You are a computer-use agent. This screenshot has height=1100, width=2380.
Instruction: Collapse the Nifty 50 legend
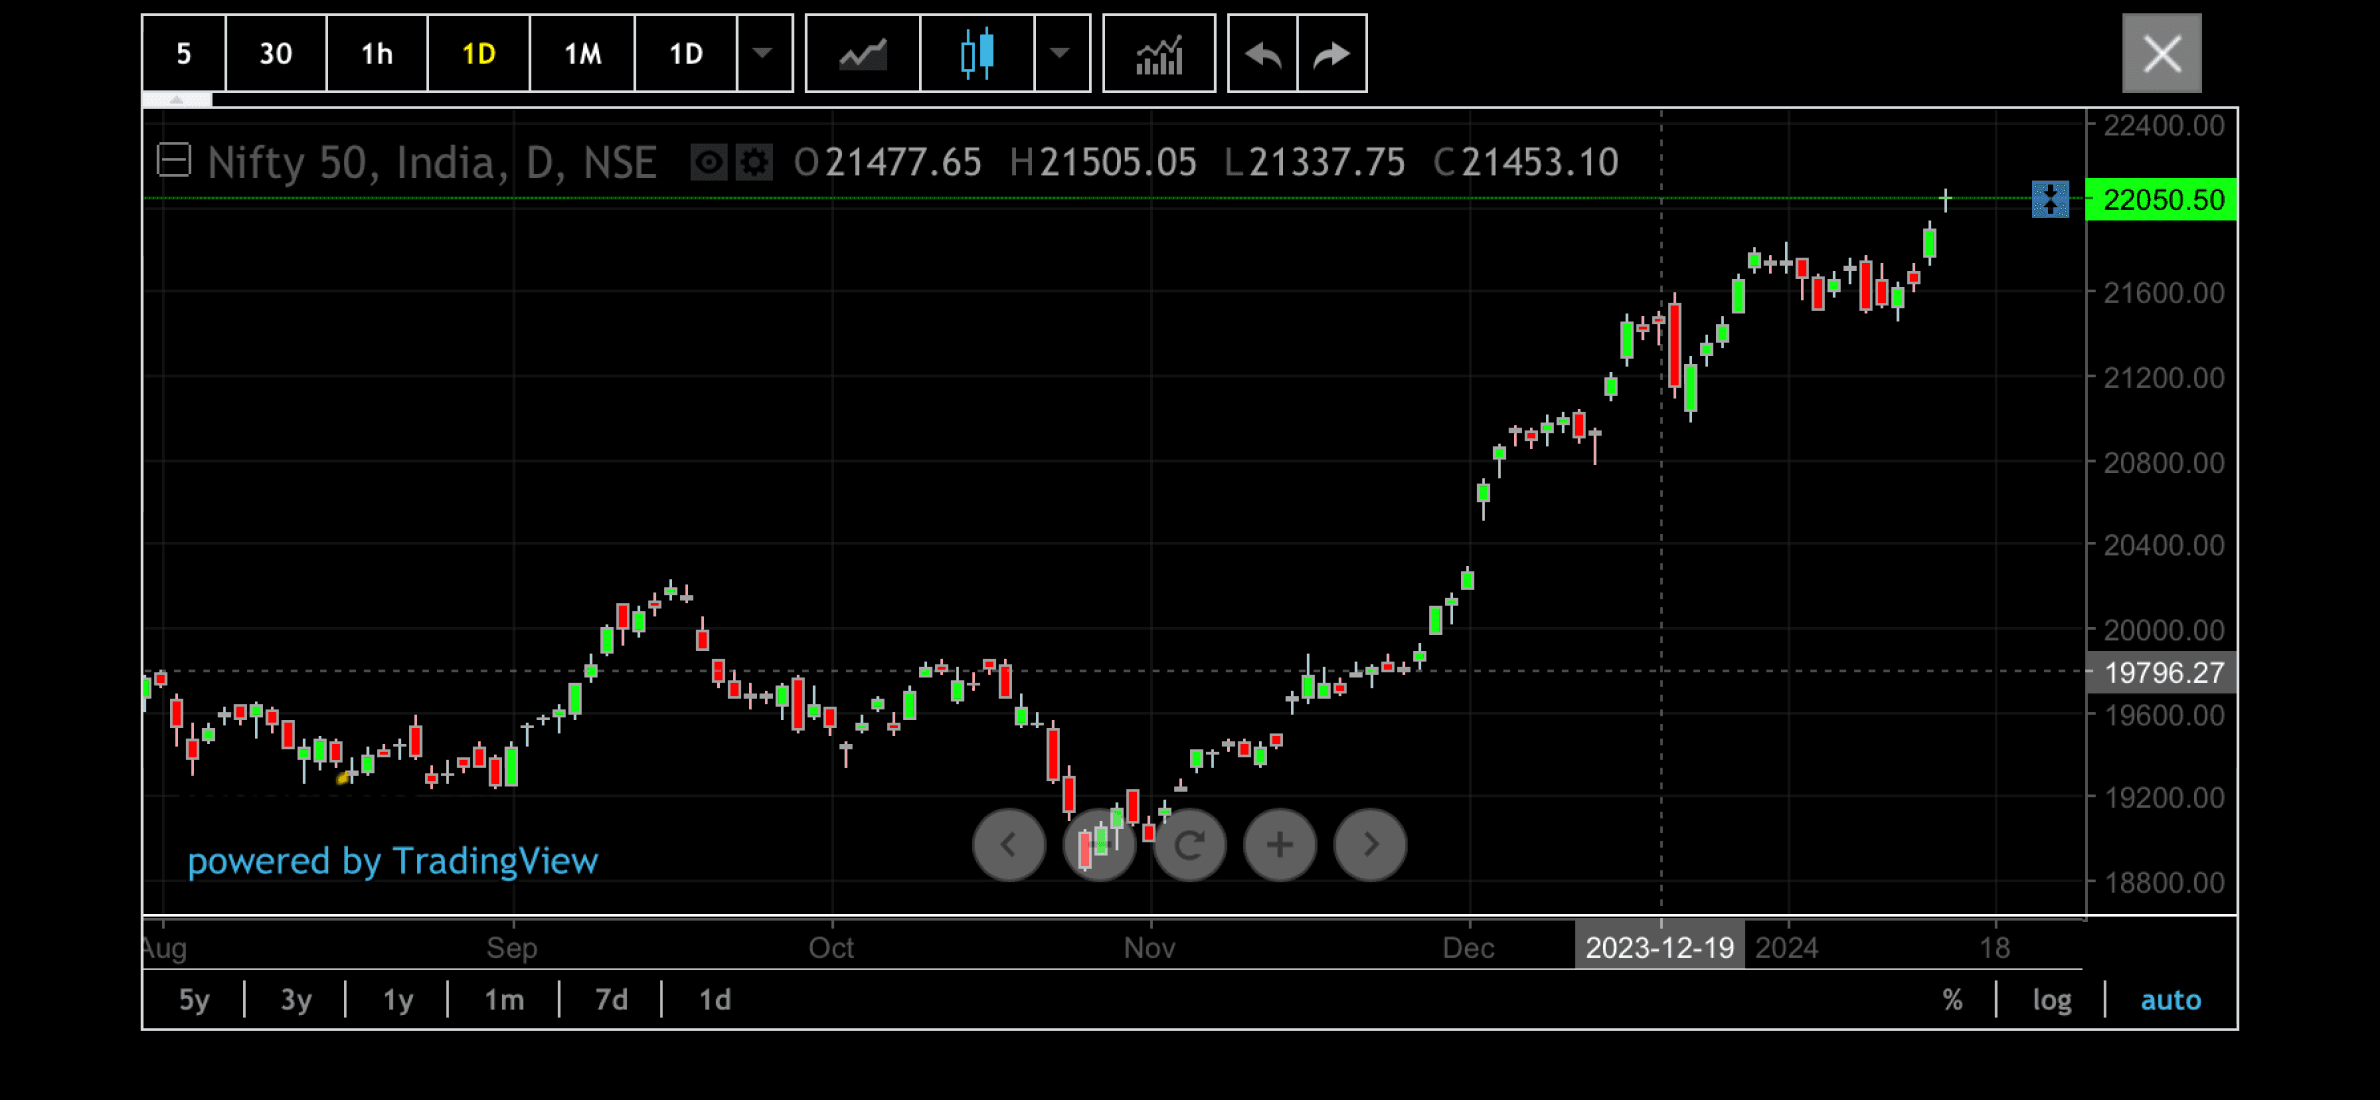pyautogui.click(x=174, y=161)
